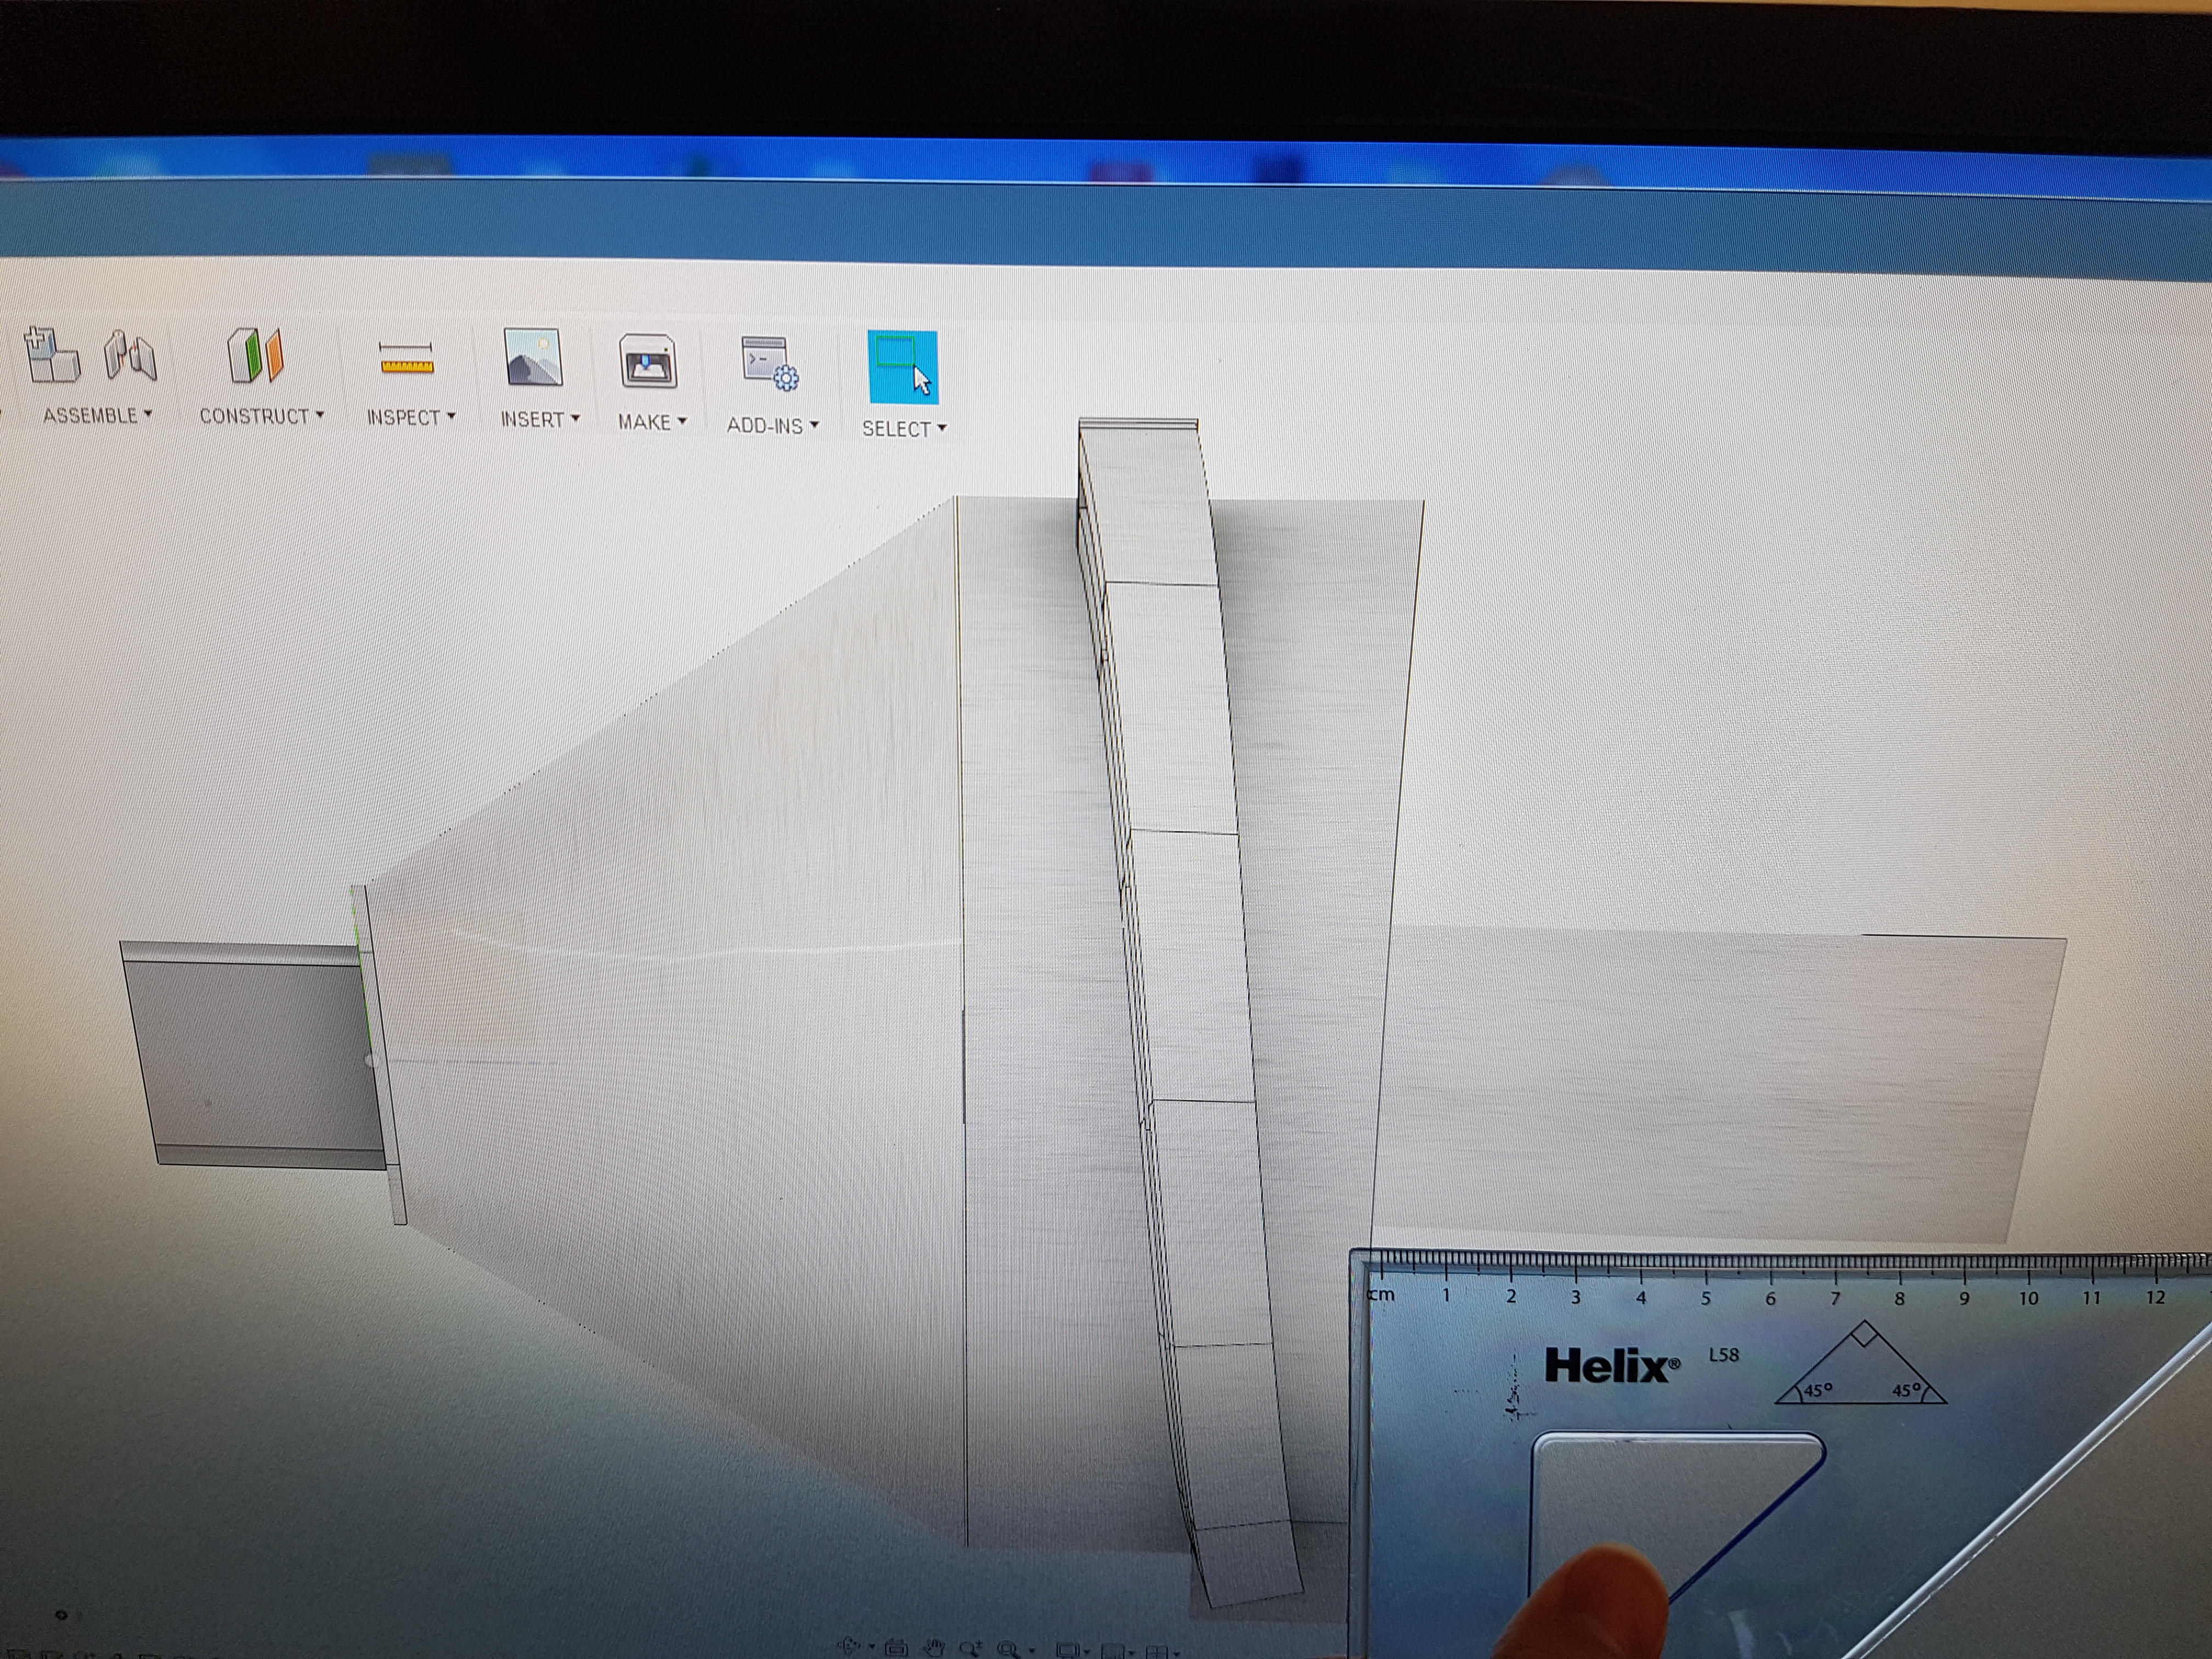Expand the INSERT dropdown menu
This screenshot has height=1659, width=2212.
(x=540, y=420)
